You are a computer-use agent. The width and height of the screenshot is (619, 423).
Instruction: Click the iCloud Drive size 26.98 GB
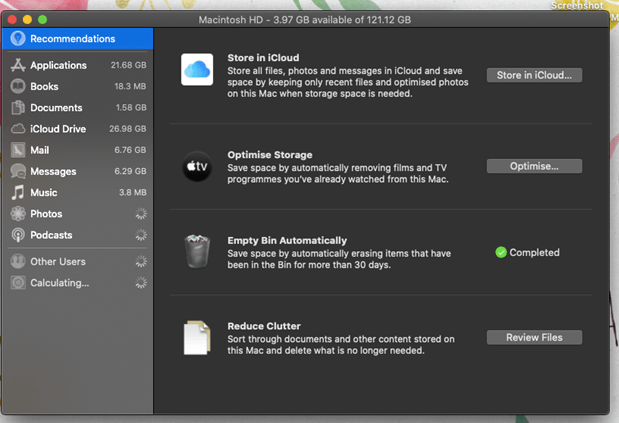[x=128, y=129]
